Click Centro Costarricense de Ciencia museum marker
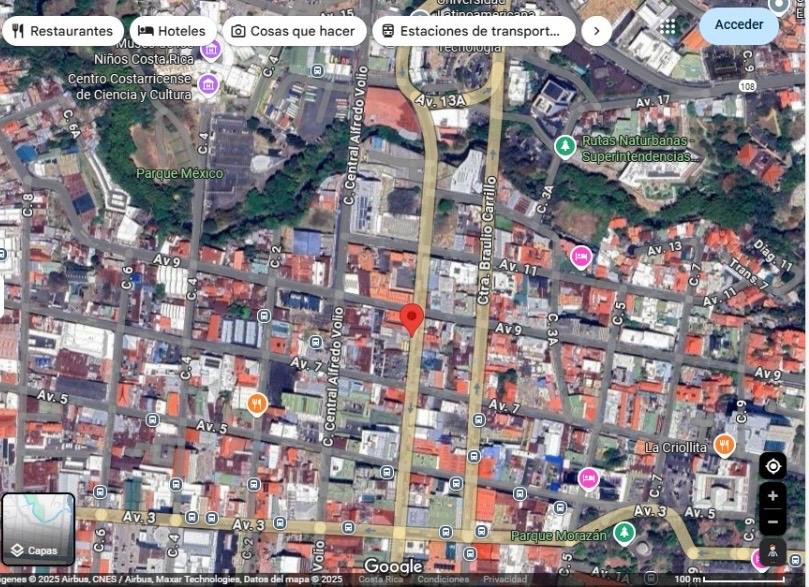 (208, 84)
